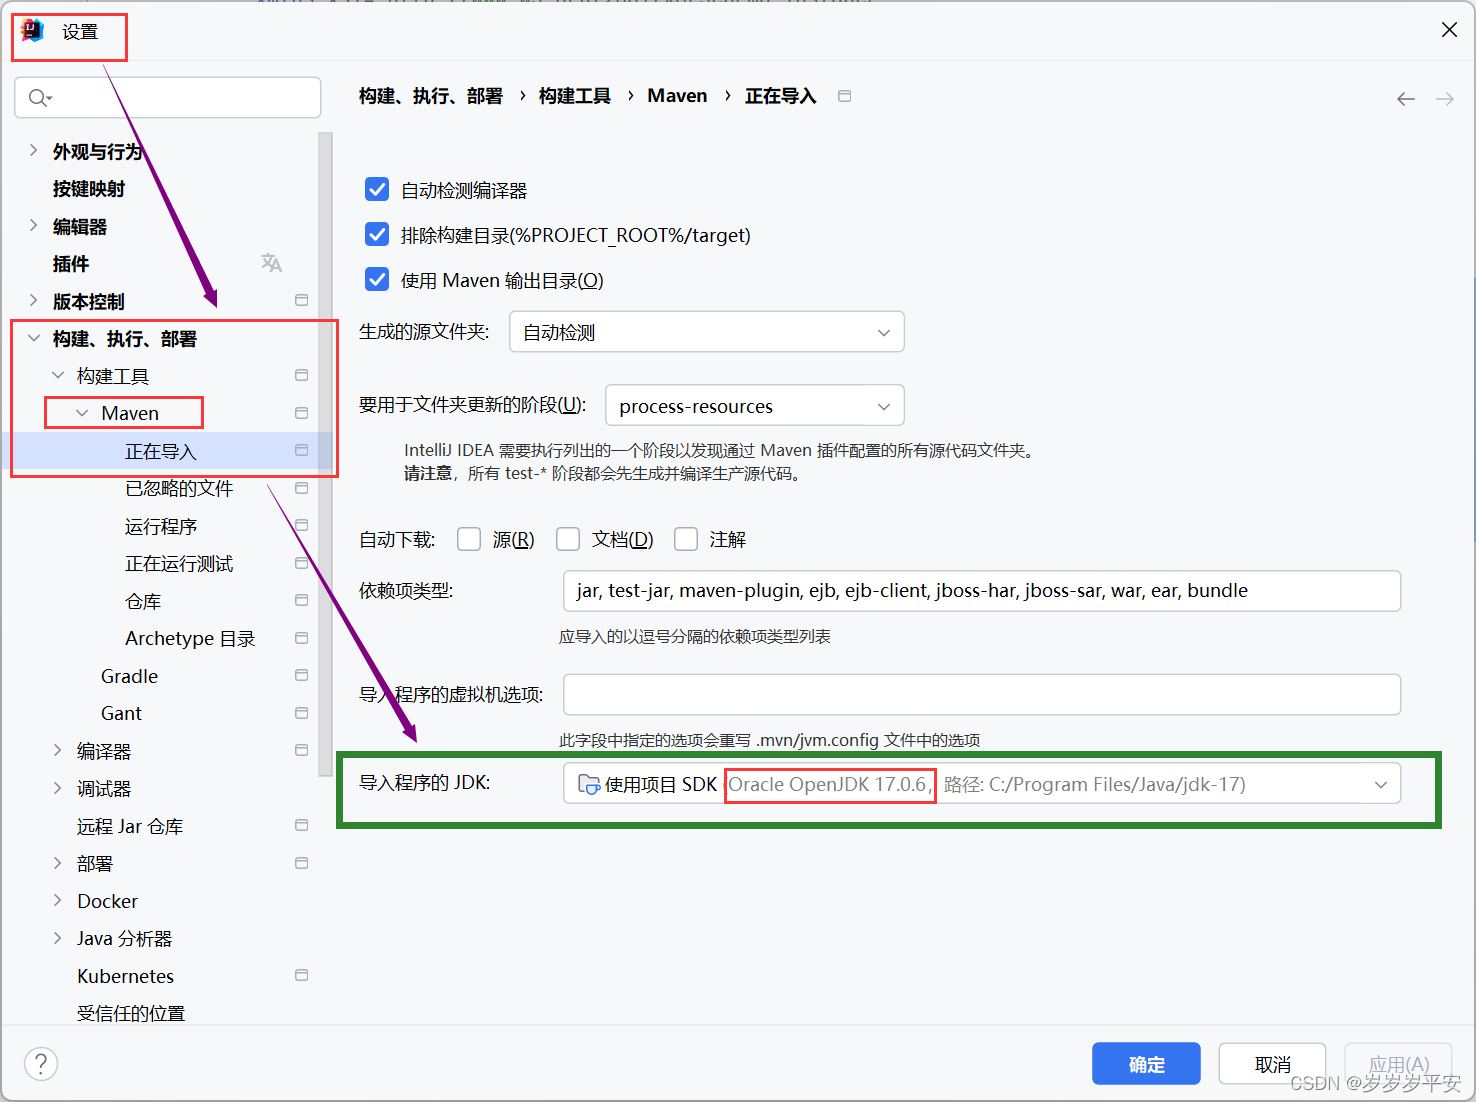Toggle 使用 Maven 输出目录 checkbox
Screen dimensions: 1476x1102
(377, 279)
